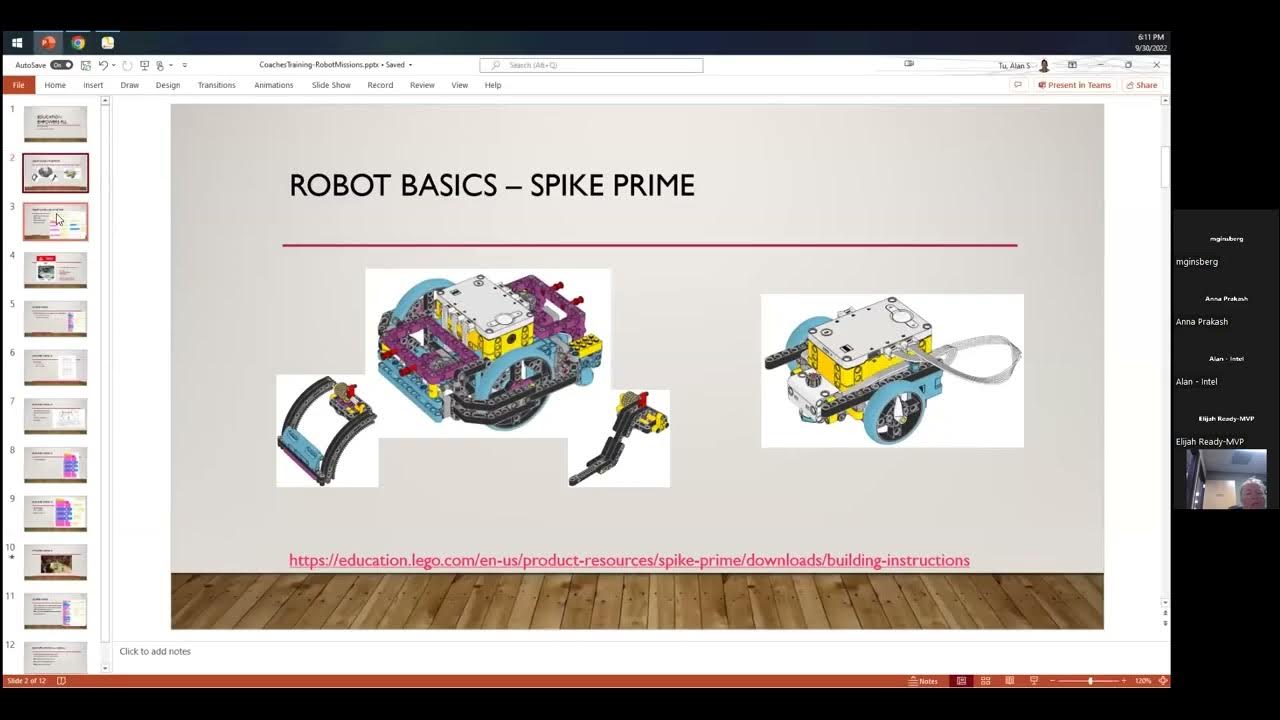This screenshot has height=720, width=1280.
Task: Select the Review tab
Action: [422, 85]
